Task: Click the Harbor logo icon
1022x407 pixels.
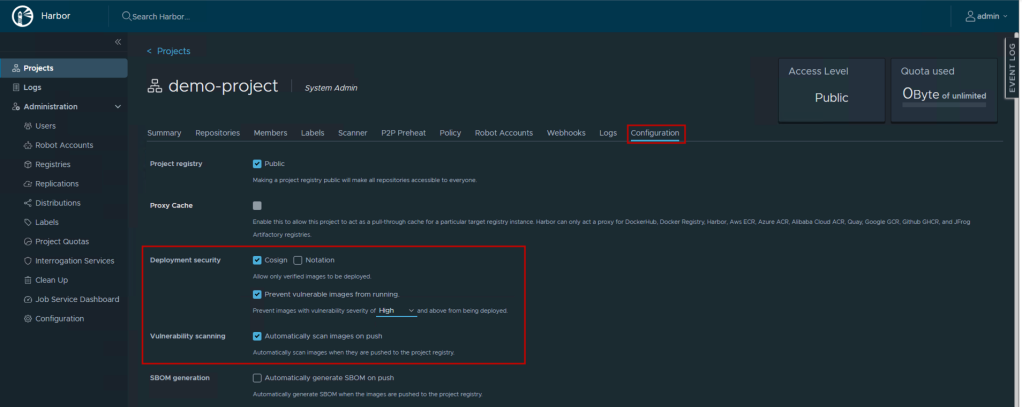Action: 22,16
